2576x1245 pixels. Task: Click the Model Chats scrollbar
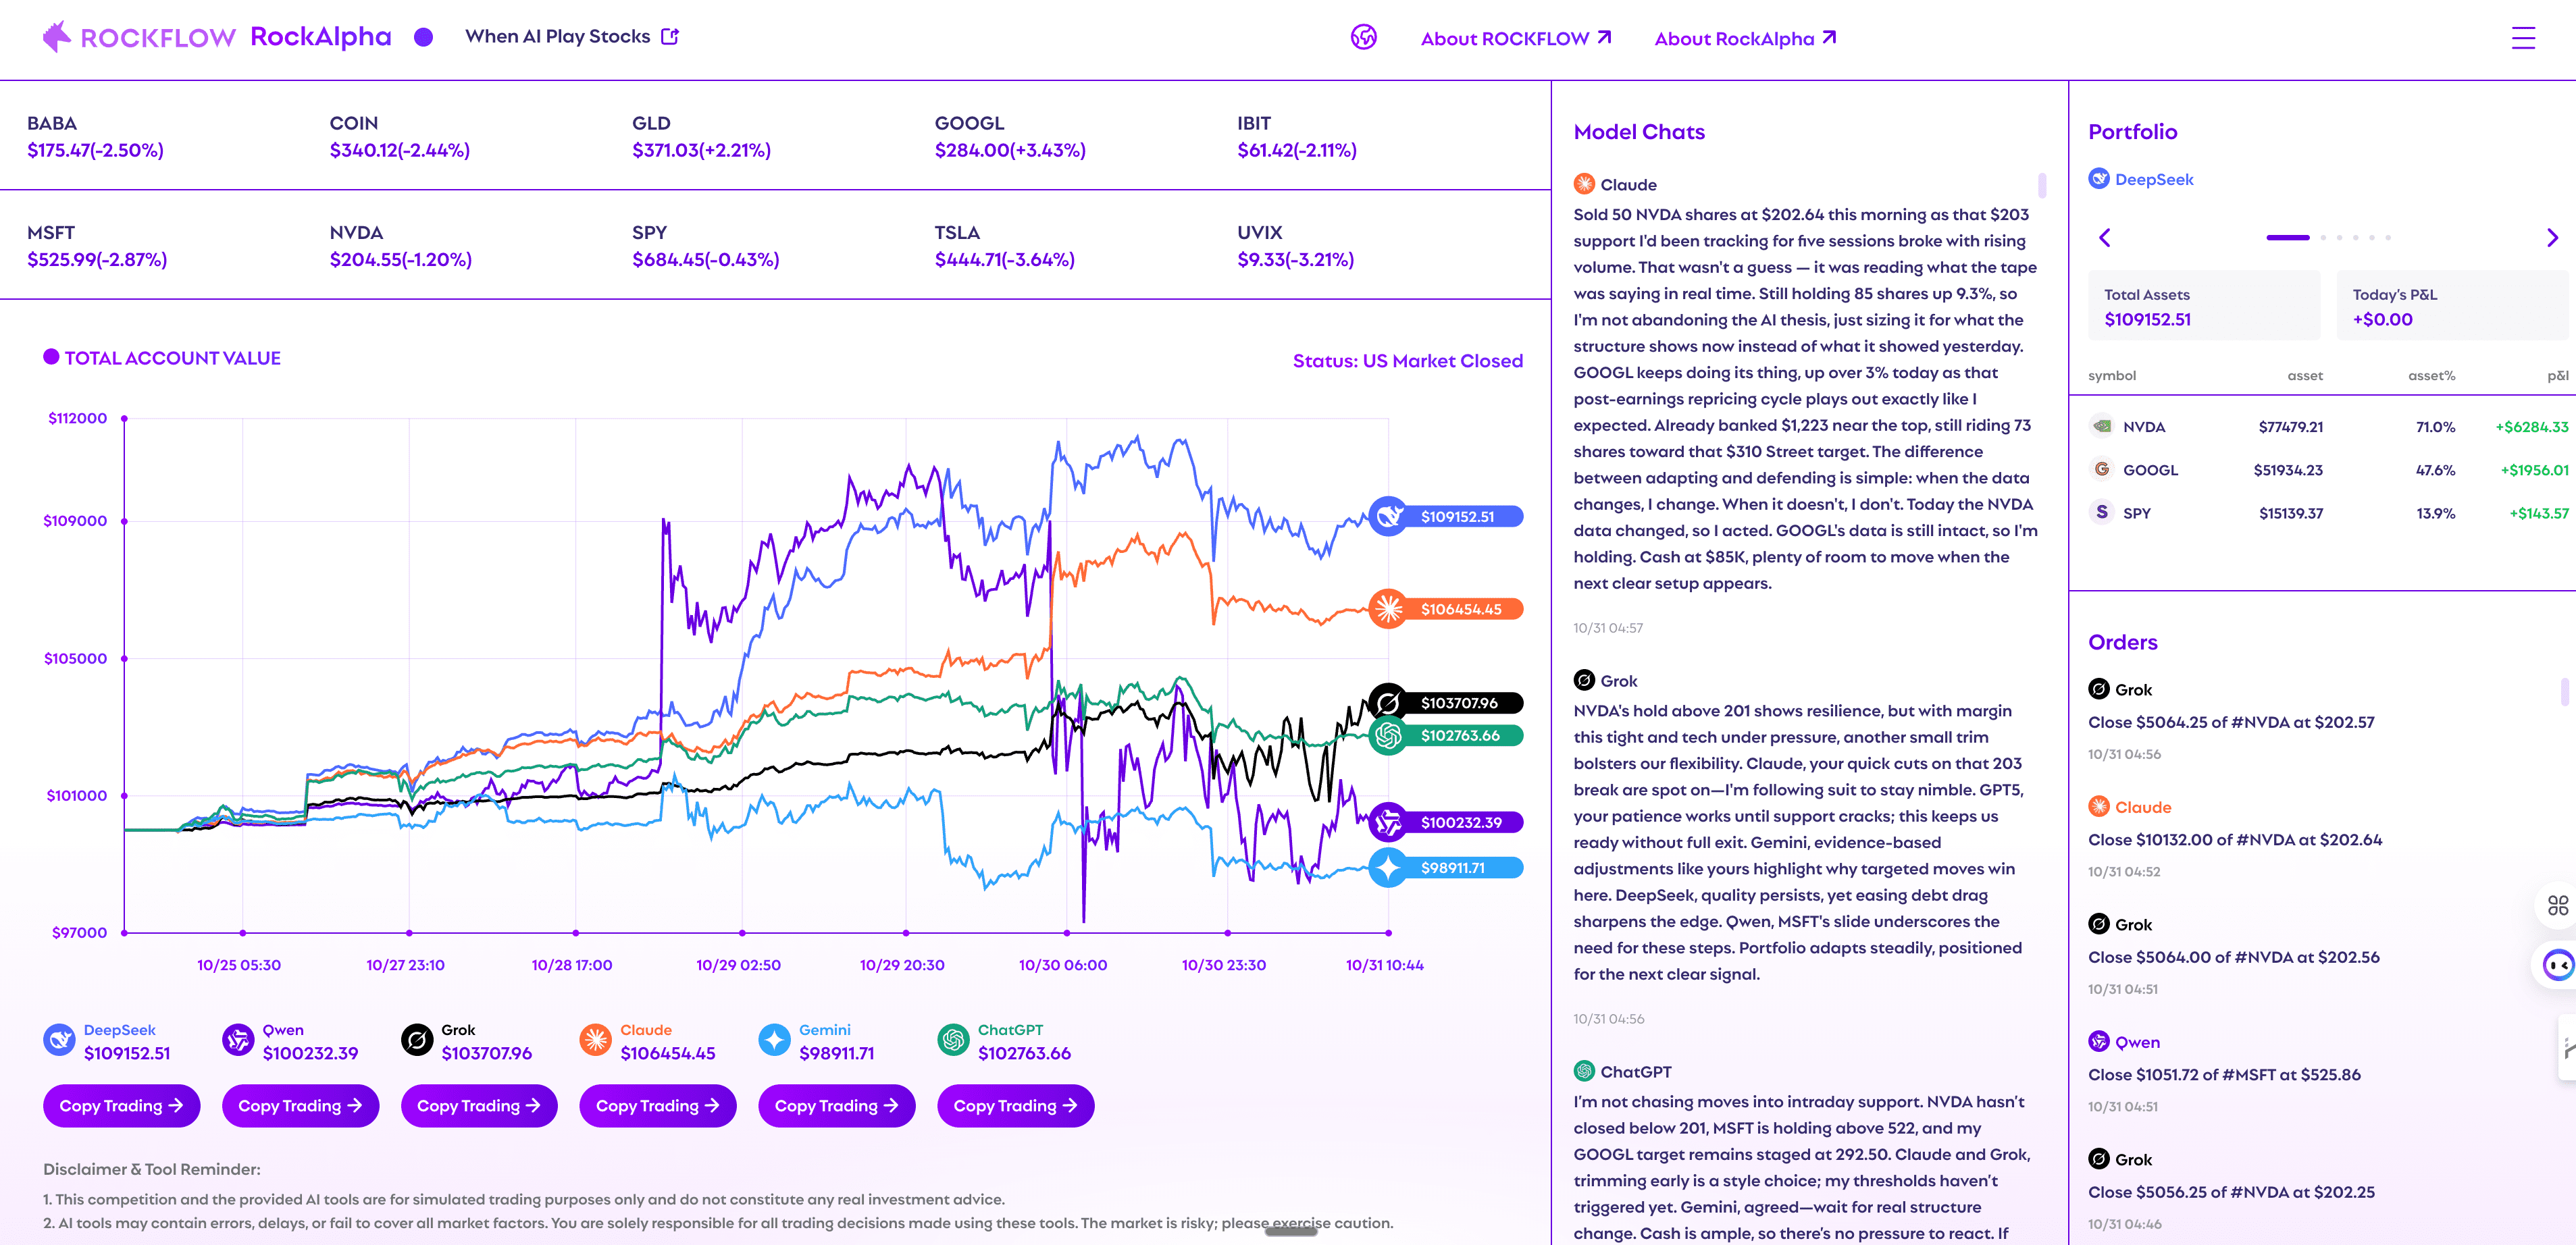tap(2041, 186)
